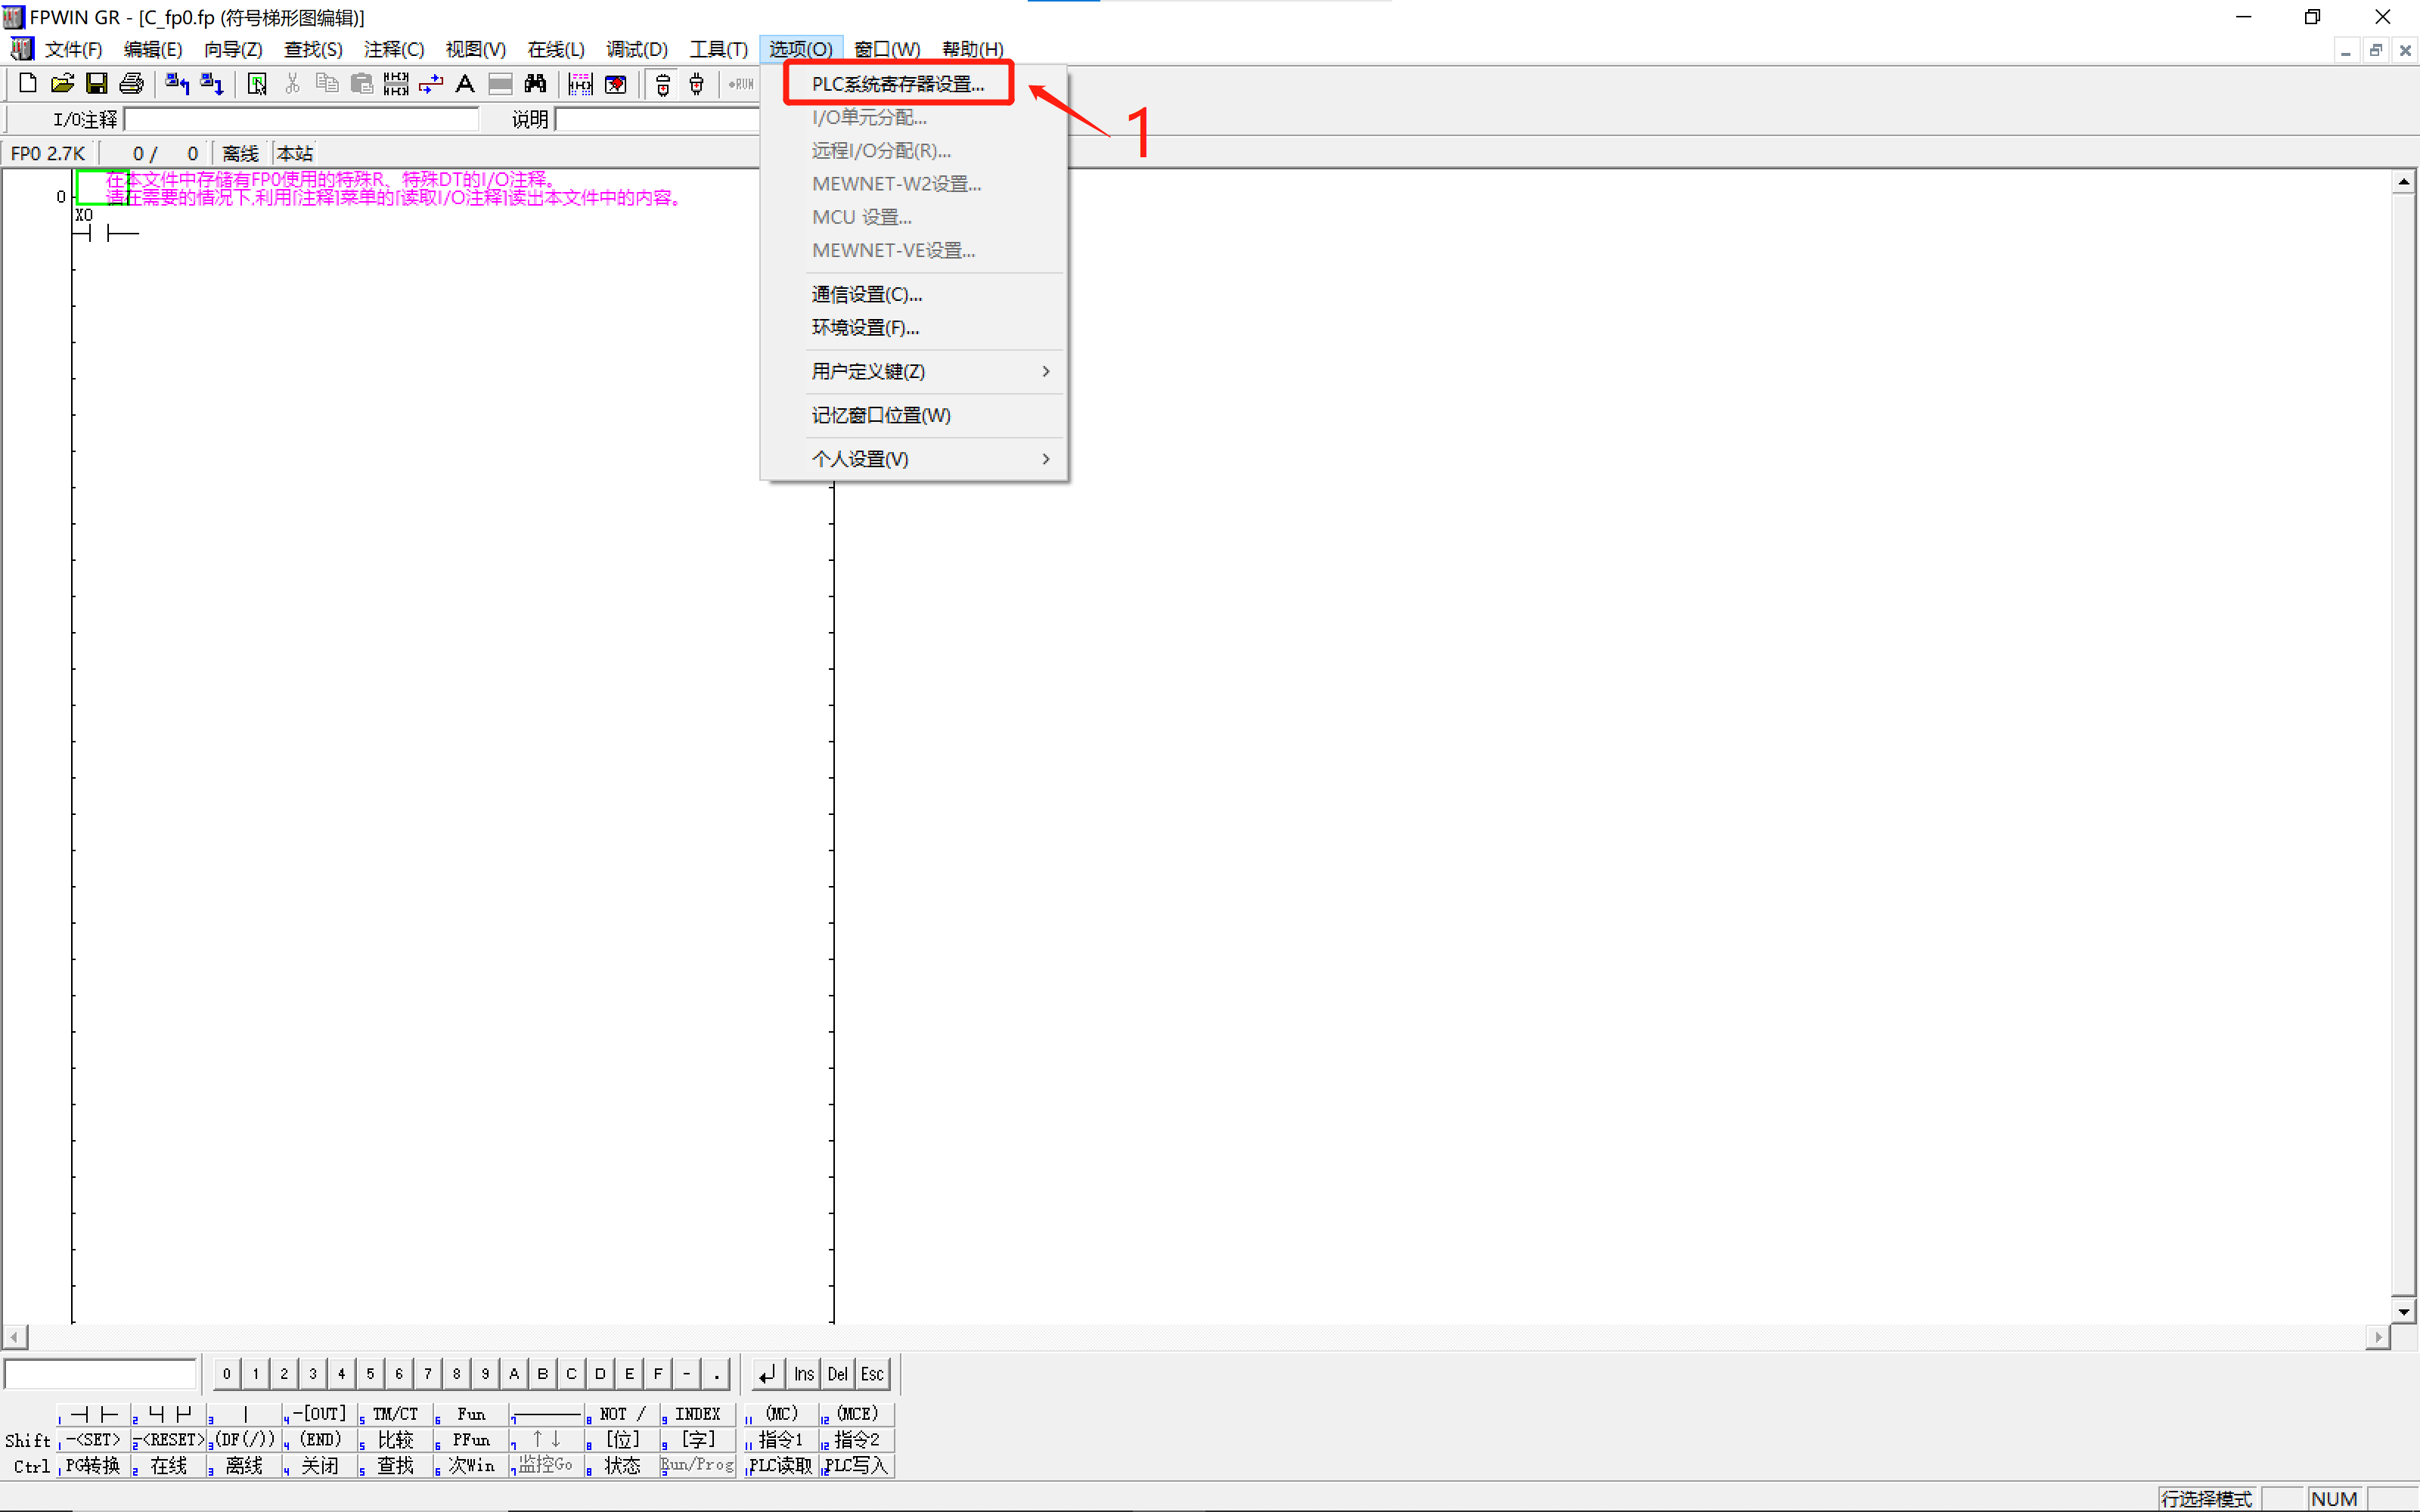Select PLC系统寄存器设置 menu entry
The width and height of the screenshot is (2420, 1512).
(x=898, y=84)
